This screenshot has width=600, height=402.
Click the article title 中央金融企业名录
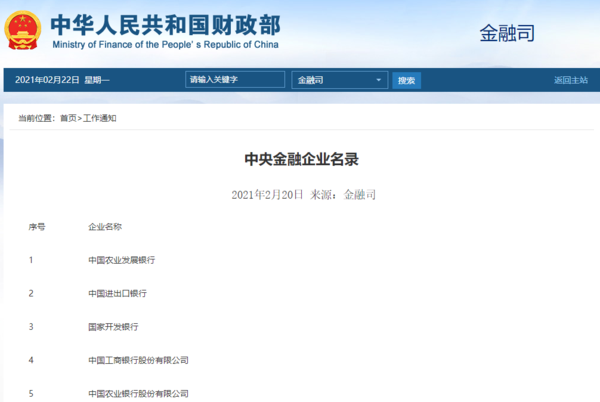[302, 159]
